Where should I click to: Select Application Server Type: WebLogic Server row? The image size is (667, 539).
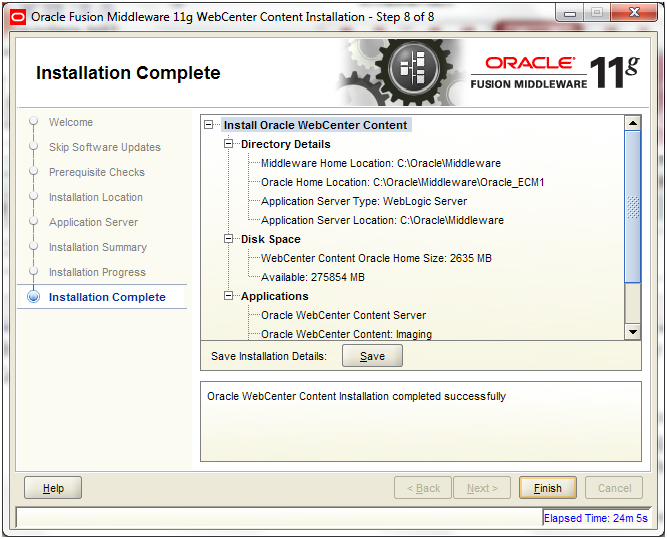point(364,201)
